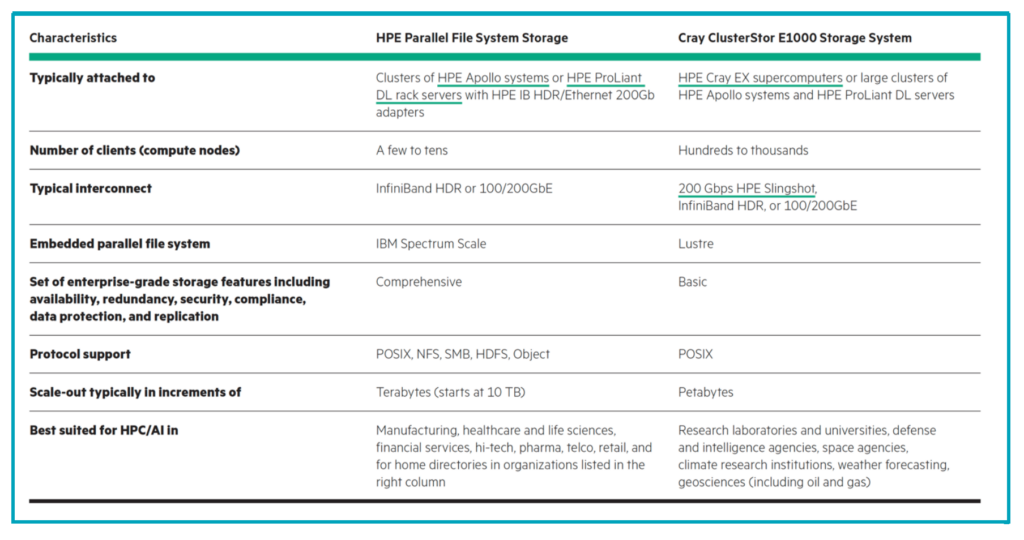Select the POSIX-only cell in Cray column
The height and width of the screenshot is (540, 1024).
click(696, 355)
